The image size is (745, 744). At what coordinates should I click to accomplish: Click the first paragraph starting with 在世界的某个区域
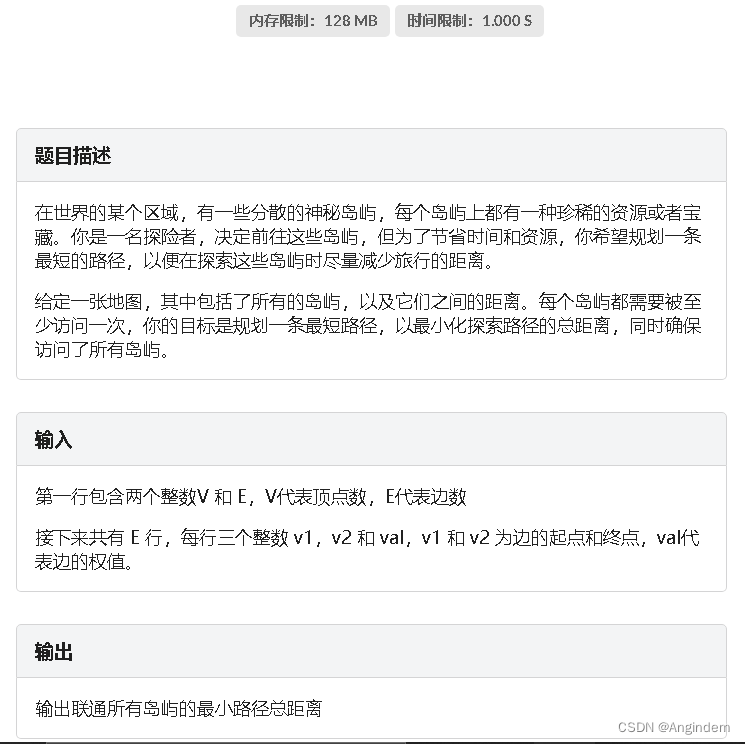(368, 236)
